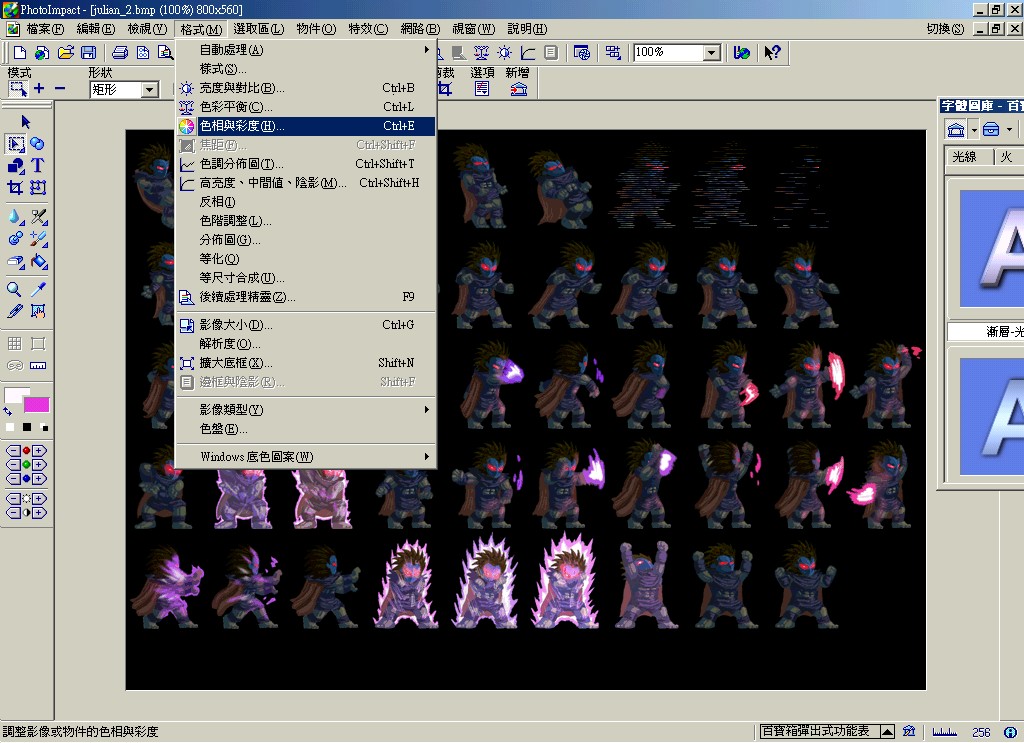Screen dimensions: 1024x743
Task: Click the New document icon
Action: click(20, 53)
